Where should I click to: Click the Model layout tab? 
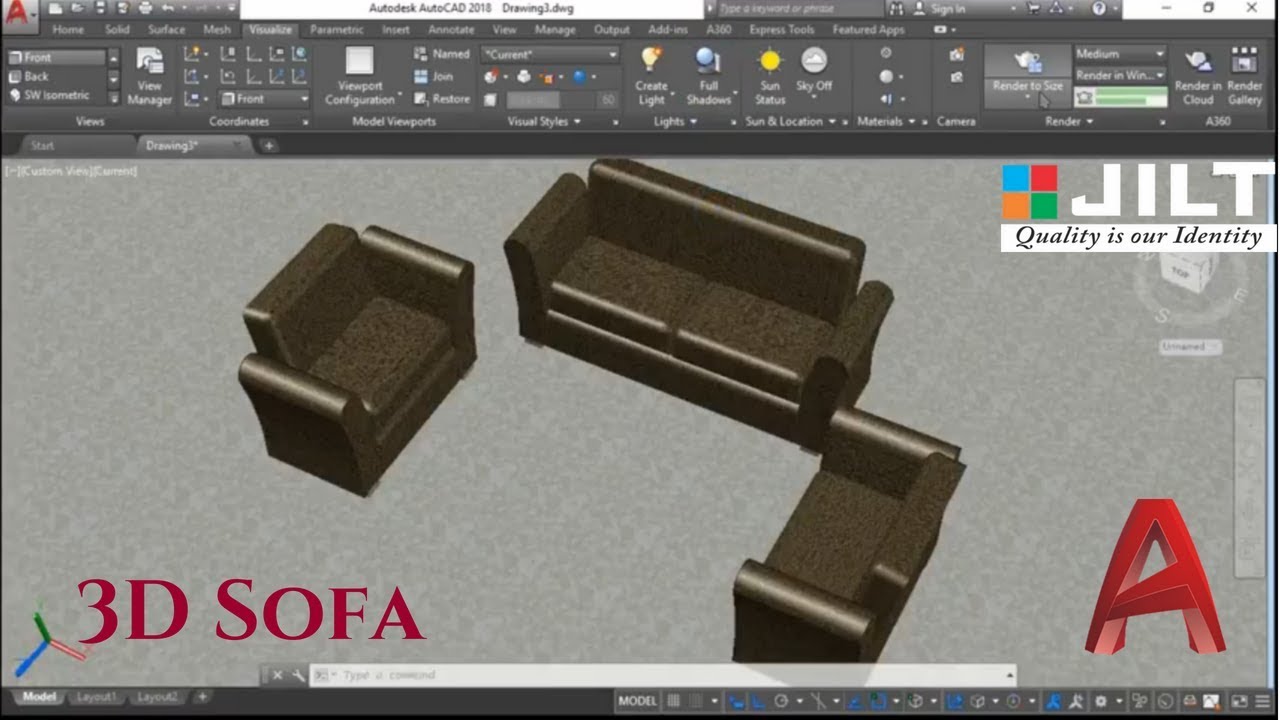click(x=39, y=697)
